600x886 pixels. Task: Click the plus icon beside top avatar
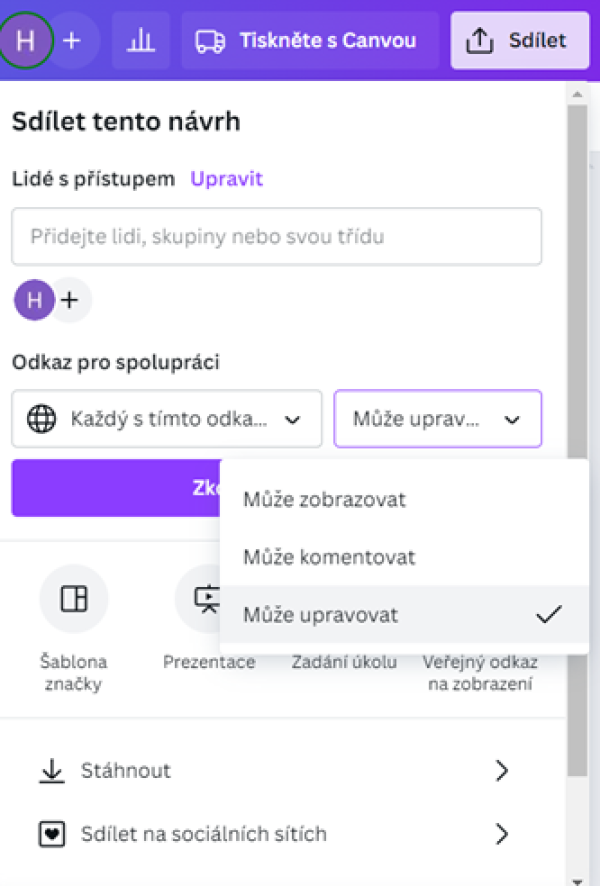point(71,41)
